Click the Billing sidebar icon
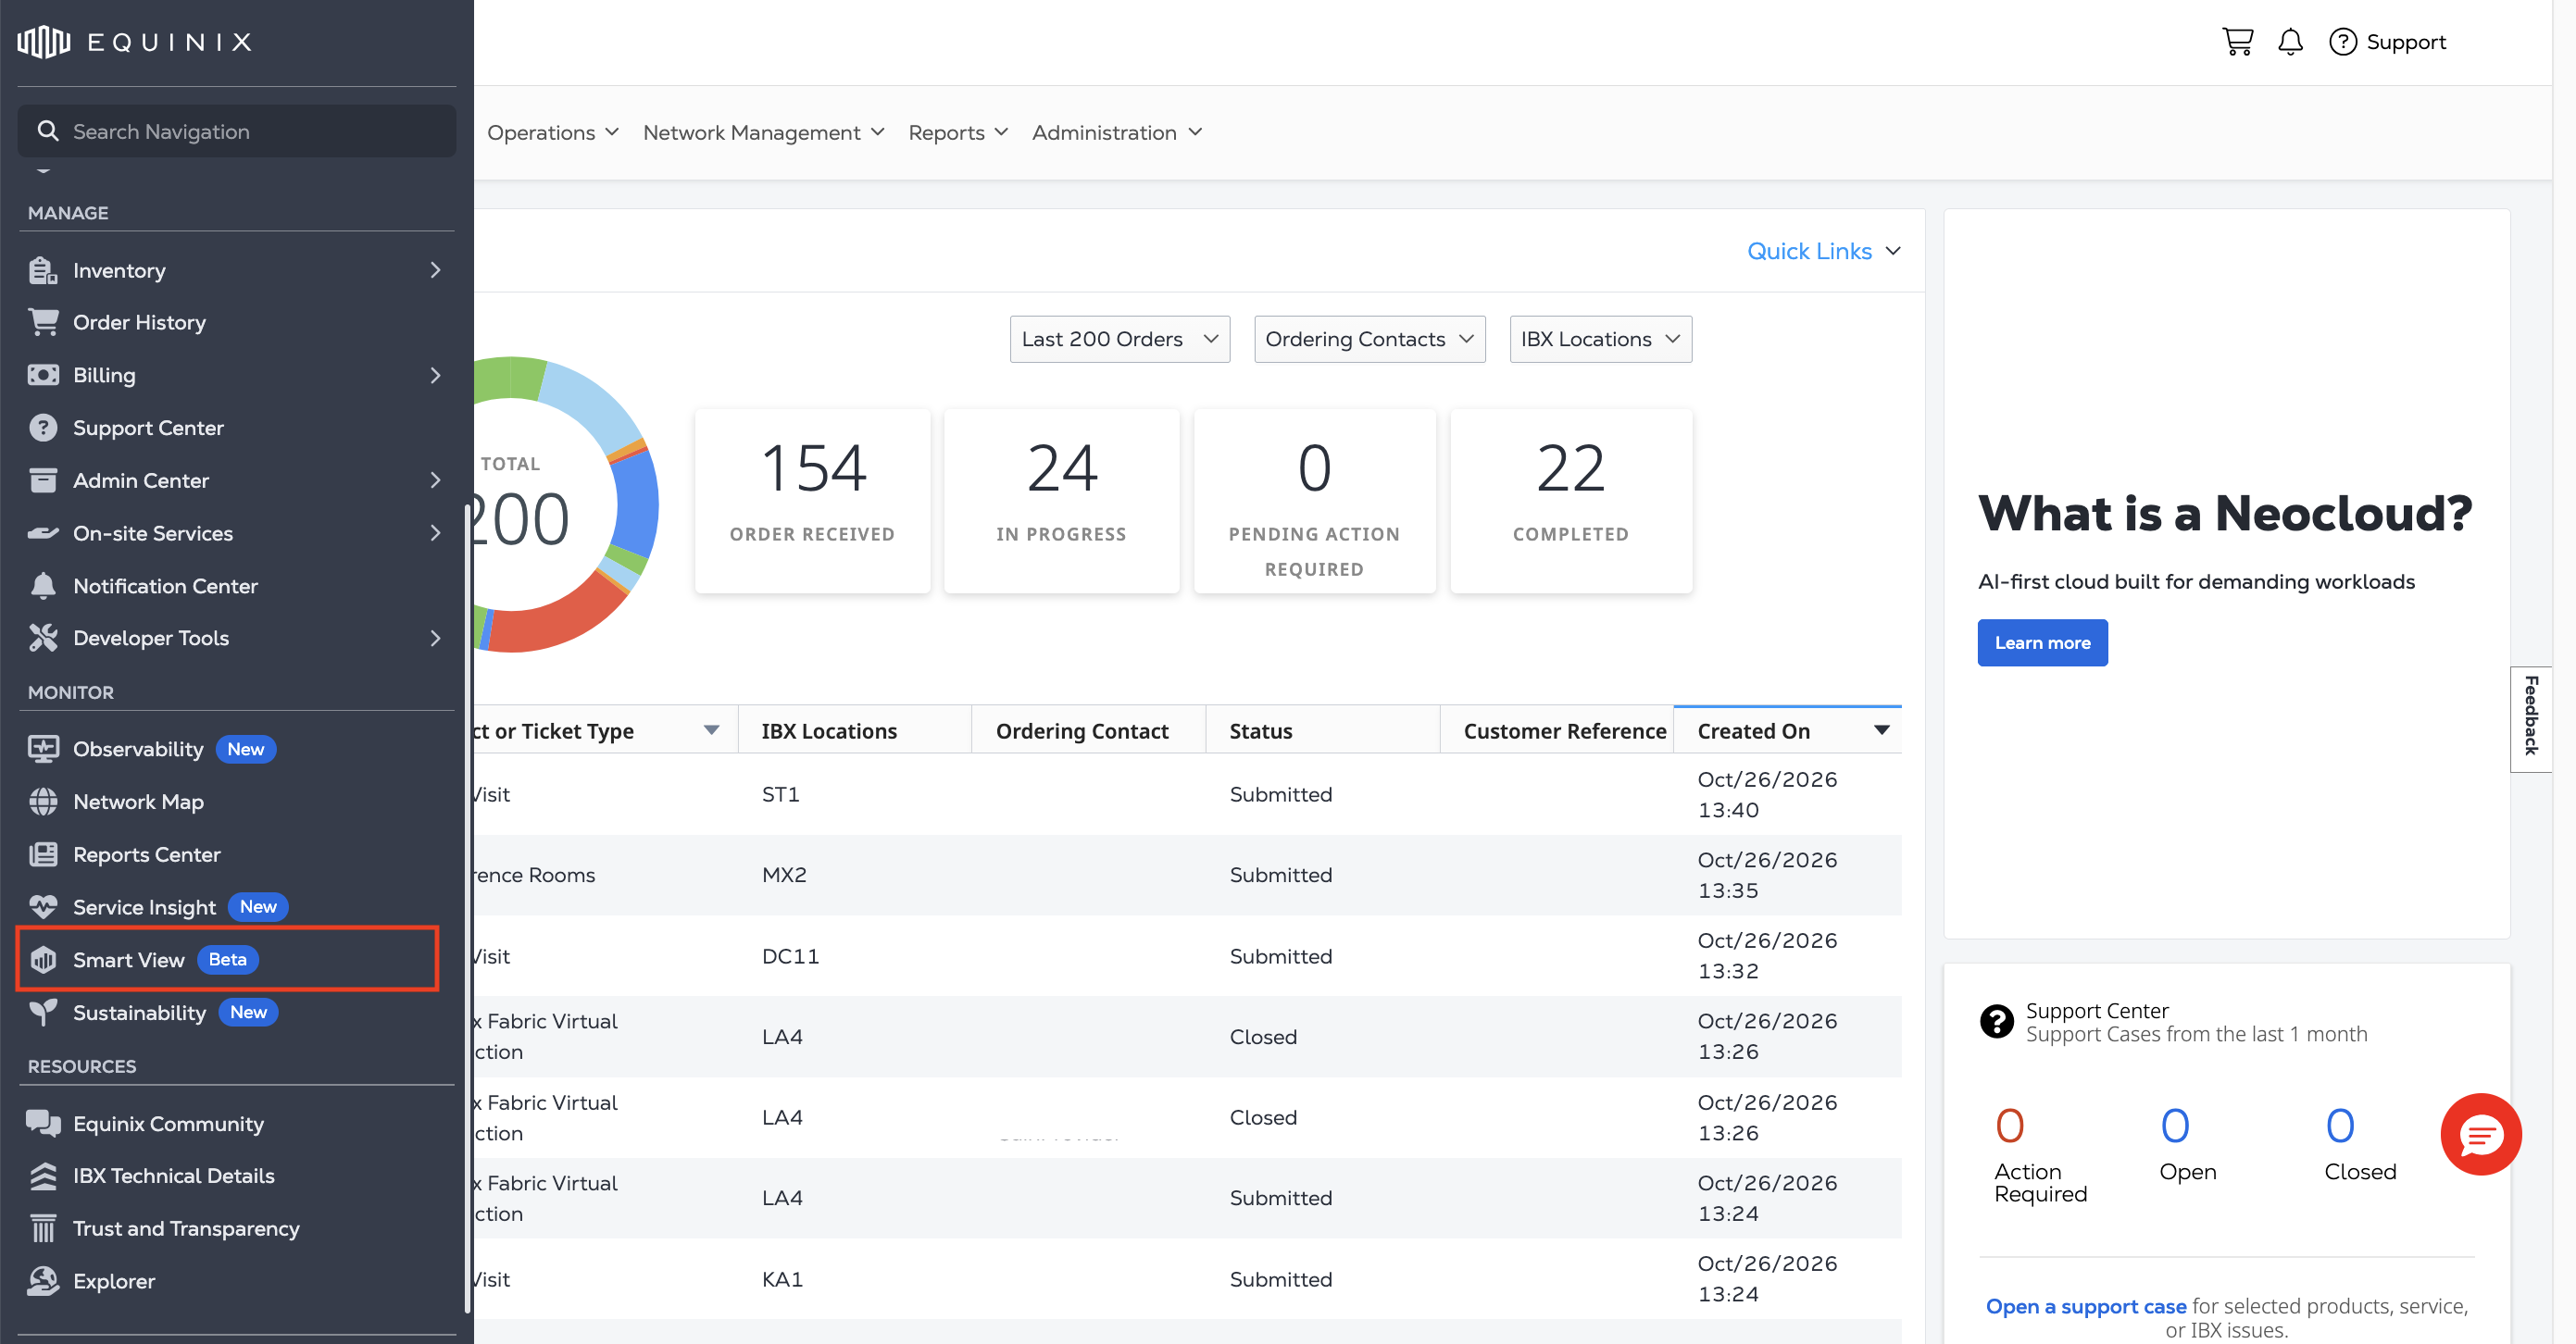 pos(43,375)
